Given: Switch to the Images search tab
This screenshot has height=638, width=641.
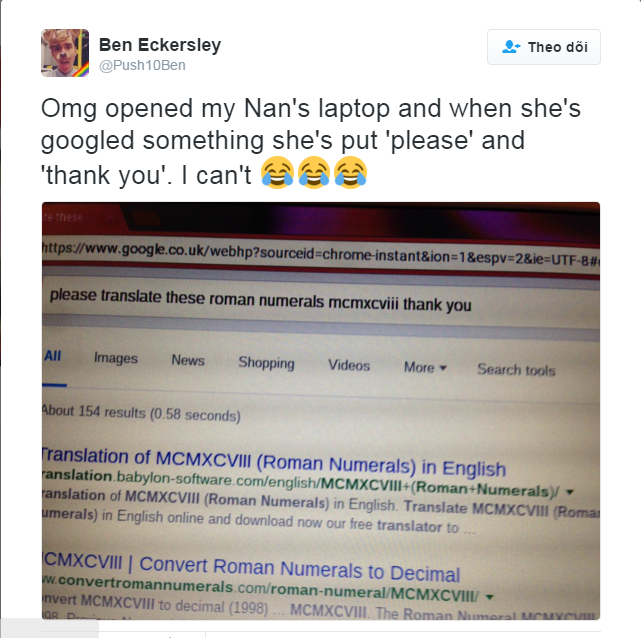Looking at the screenshot, I should click(116, 358).
